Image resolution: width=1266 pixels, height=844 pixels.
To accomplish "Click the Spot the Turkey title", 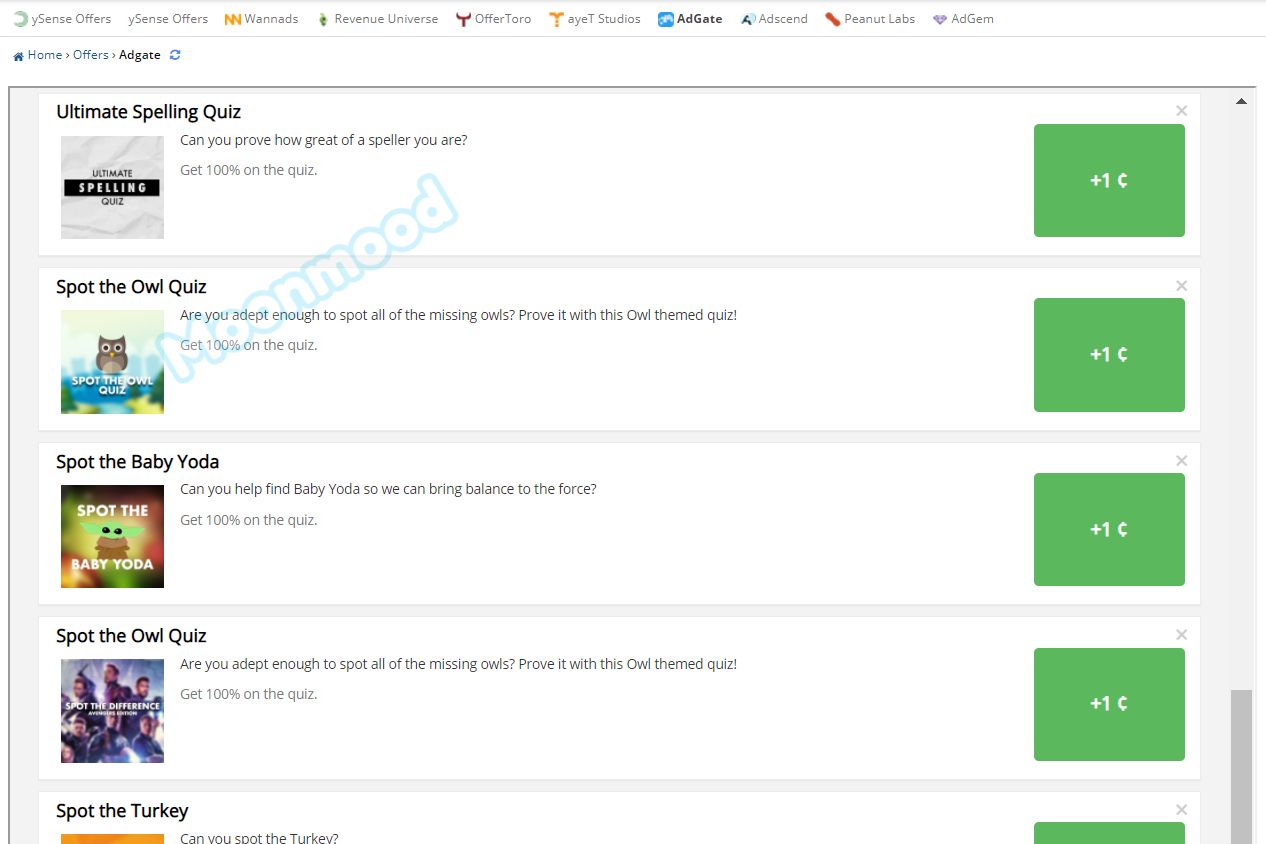I will pyautogui.click(x=122, y=811).
